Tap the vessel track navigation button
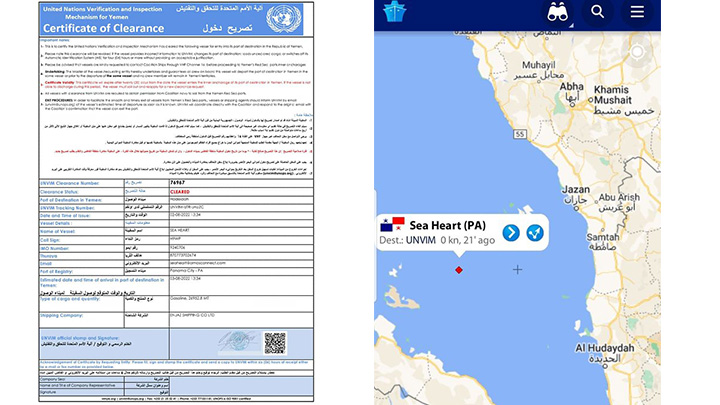The image size is (720, 405). tap(535, 233)
